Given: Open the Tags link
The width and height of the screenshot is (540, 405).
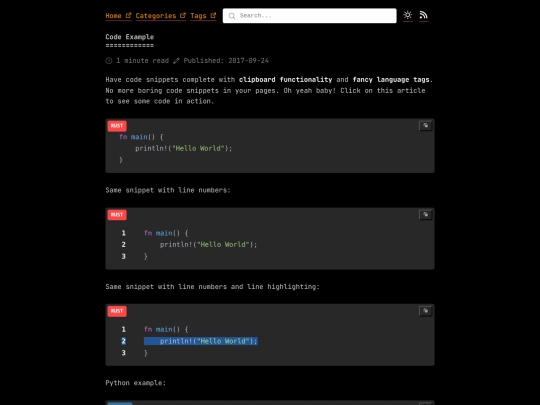Looking at the screenshot, I should coord(203,16).
